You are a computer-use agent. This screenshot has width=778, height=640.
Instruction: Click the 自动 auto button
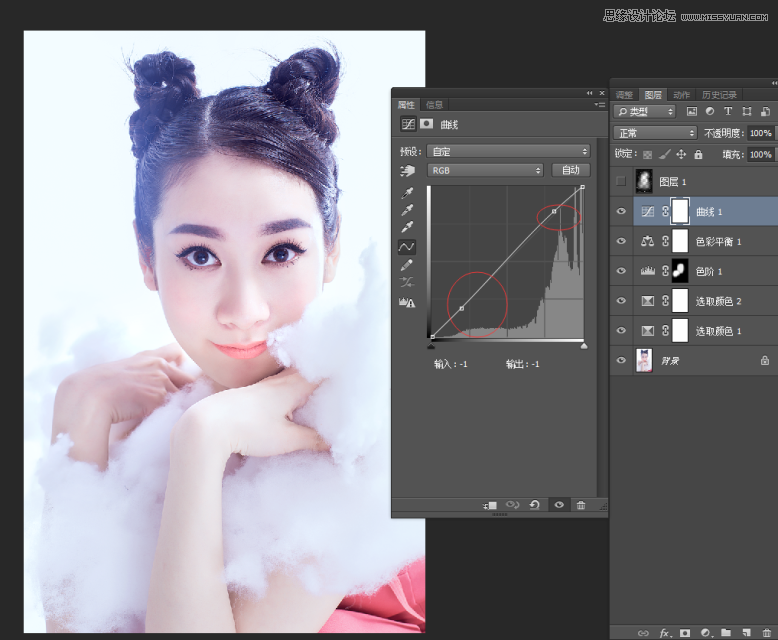(x=570, y=170)
